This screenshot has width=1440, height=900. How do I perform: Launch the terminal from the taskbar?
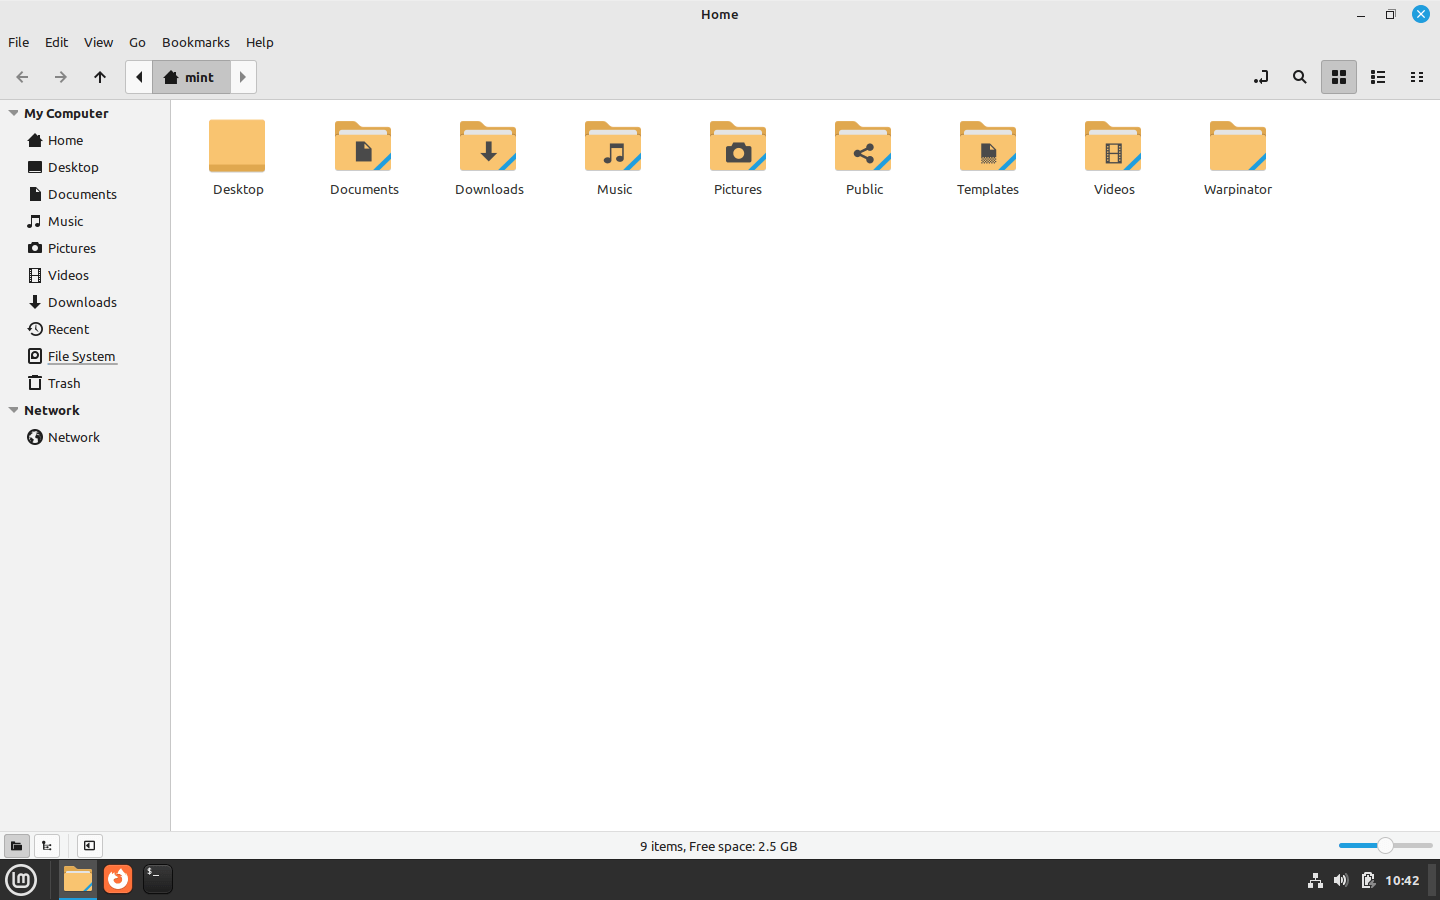[x=158, y=879]
